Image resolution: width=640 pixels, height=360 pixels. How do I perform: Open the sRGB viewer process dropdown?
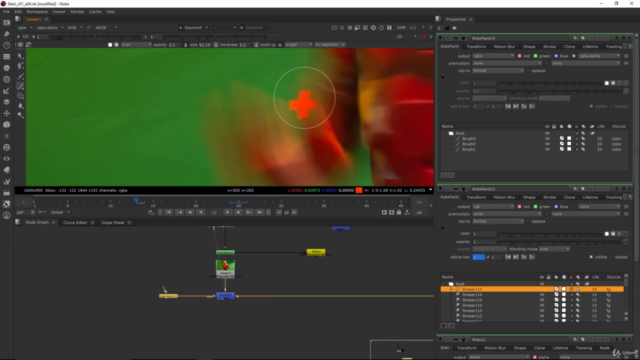[105, 28]
